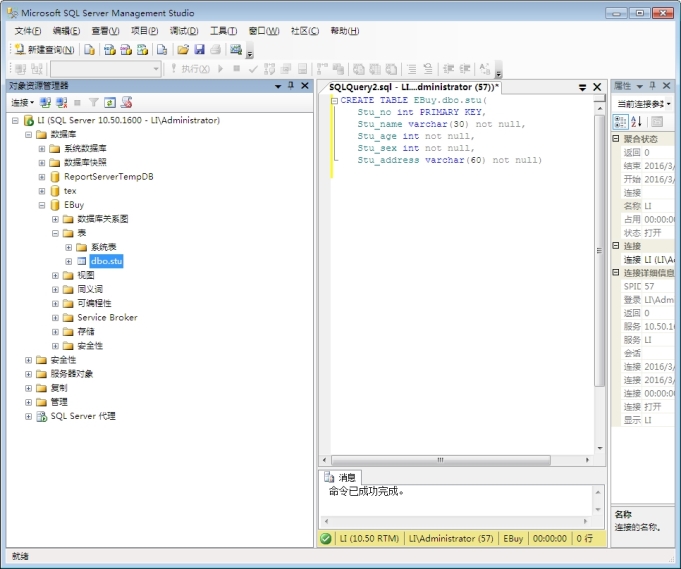The width and height of the screenshot is (681, 569).
Task: Click the alphabetical sort icon in Properties panel
Action: 636,122
